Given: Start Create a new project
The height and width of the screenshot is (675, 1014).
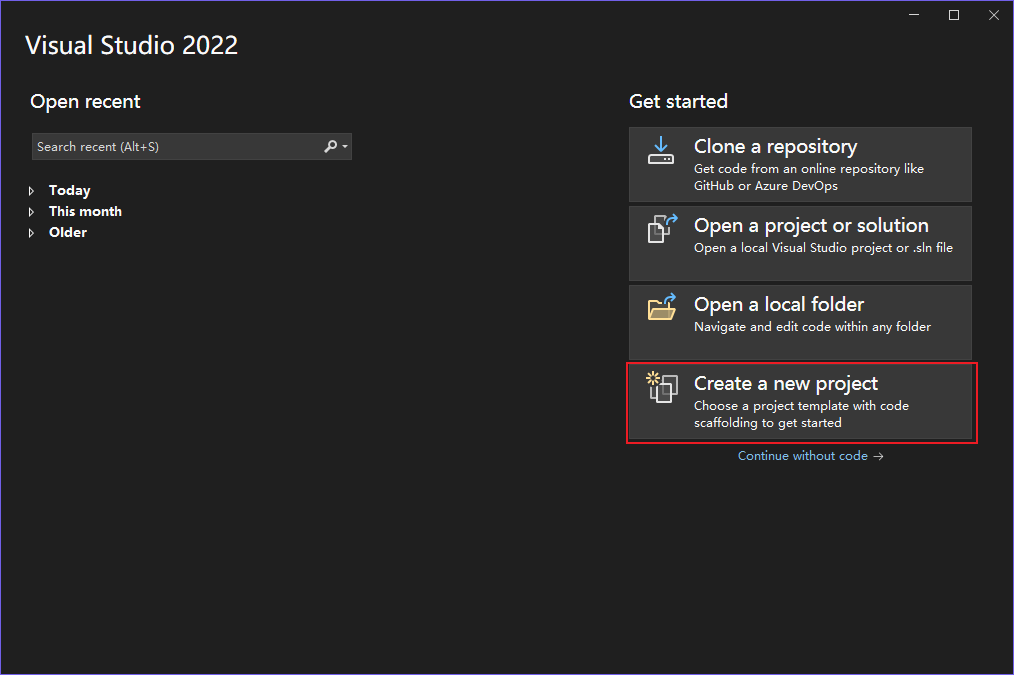Looking at the screenshot, I should pos(800,400).
